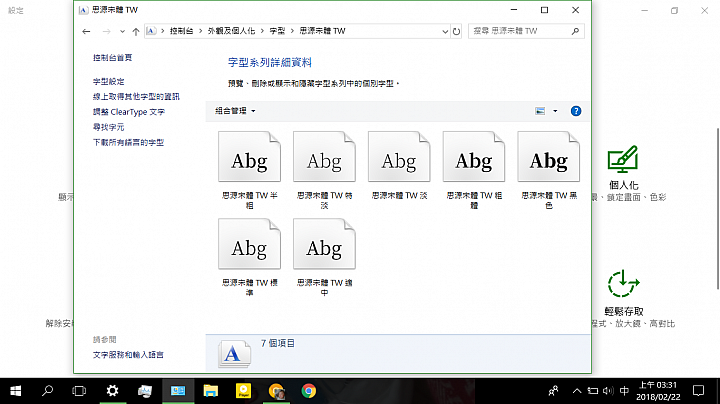Click the control panel taskbar icon
720x404 pixels.
[178, 391]
